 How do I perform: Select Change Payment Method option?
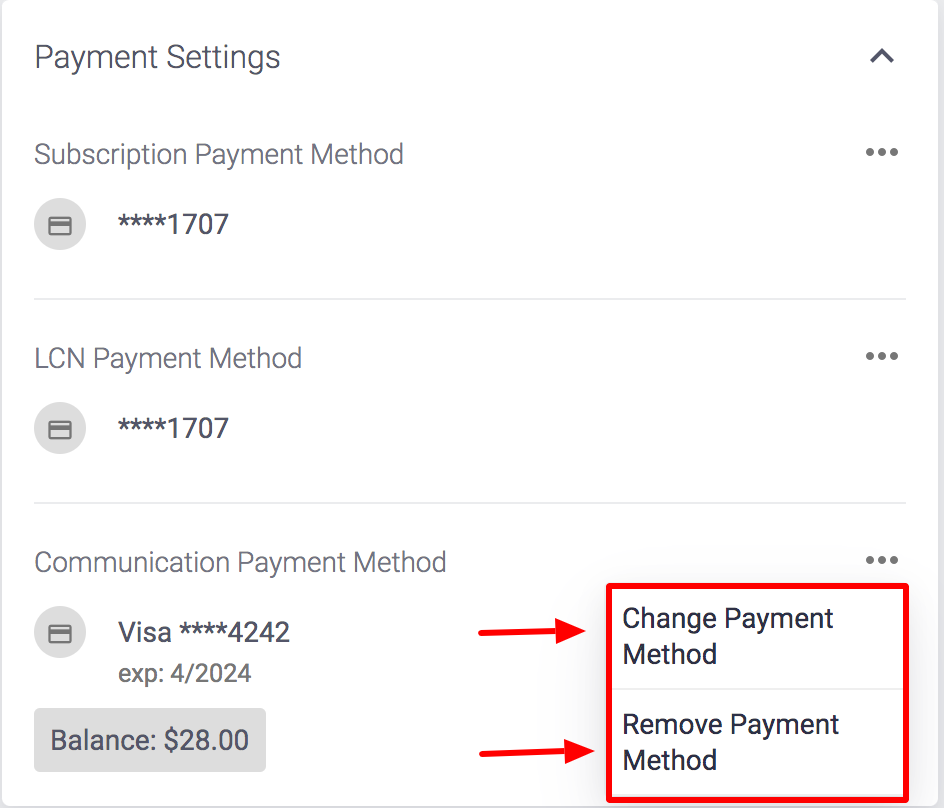[758, 637]
